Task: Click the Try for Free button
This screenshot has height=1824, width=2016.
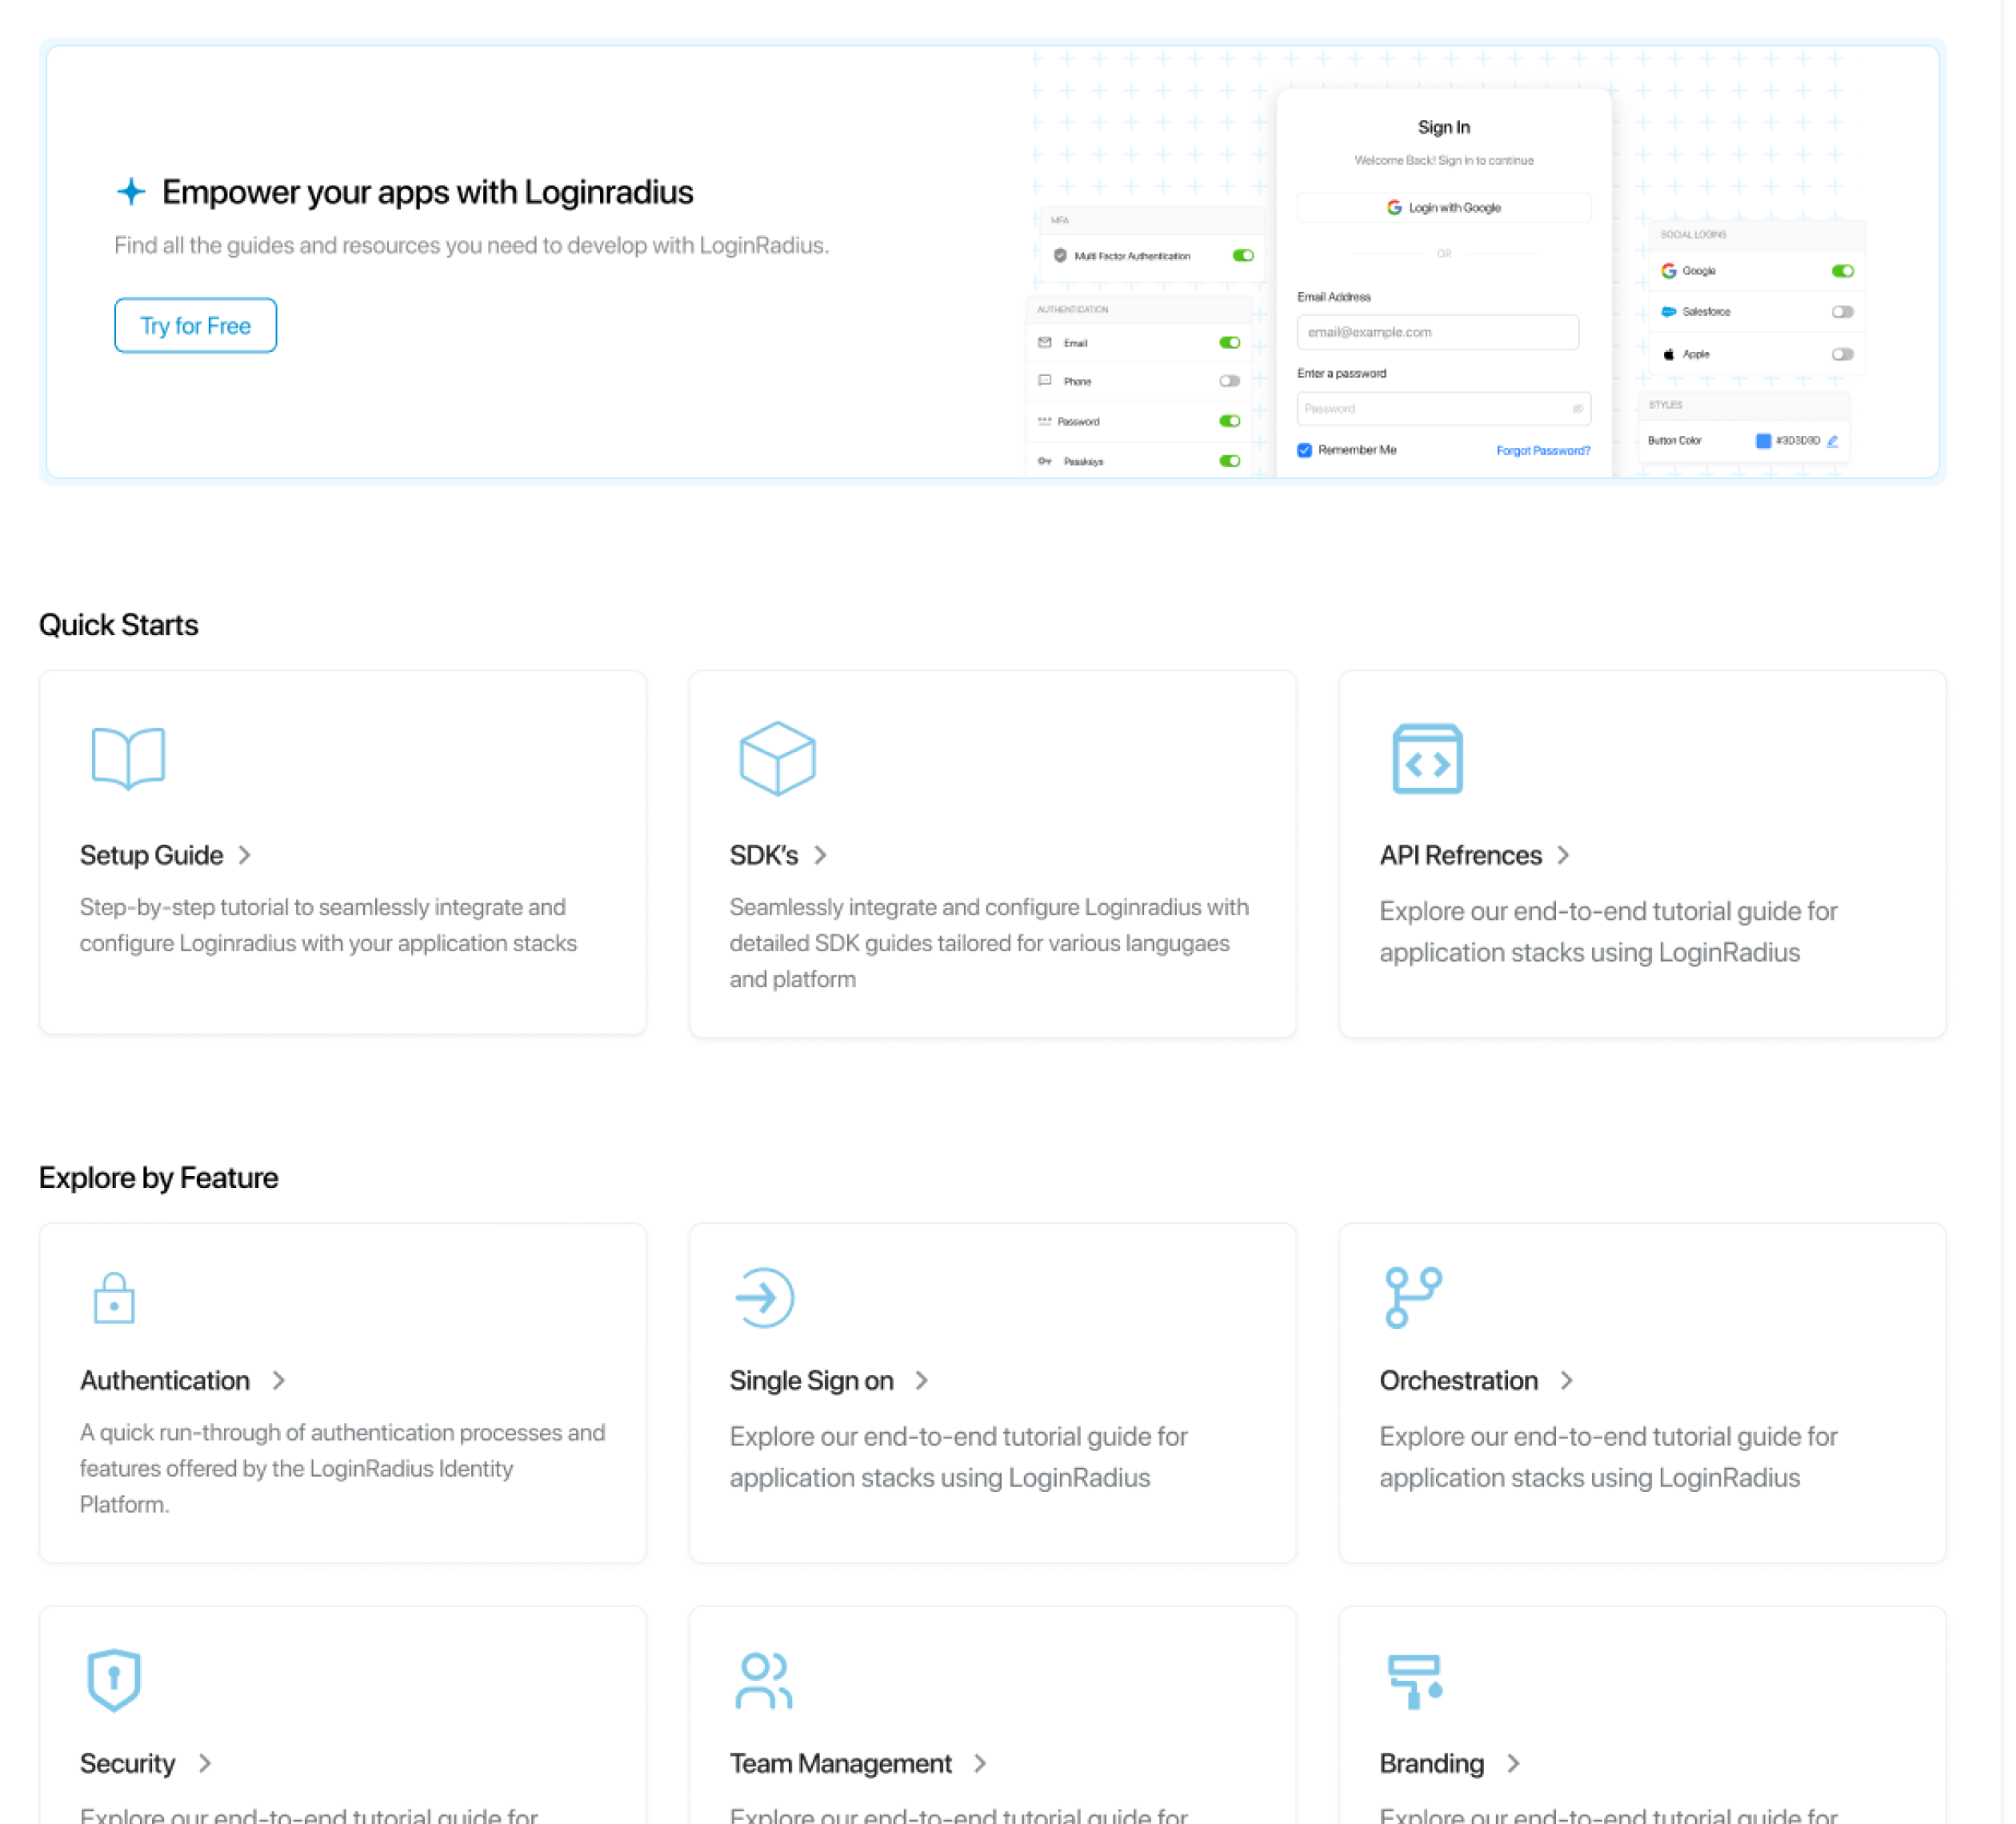Action: 196,325
